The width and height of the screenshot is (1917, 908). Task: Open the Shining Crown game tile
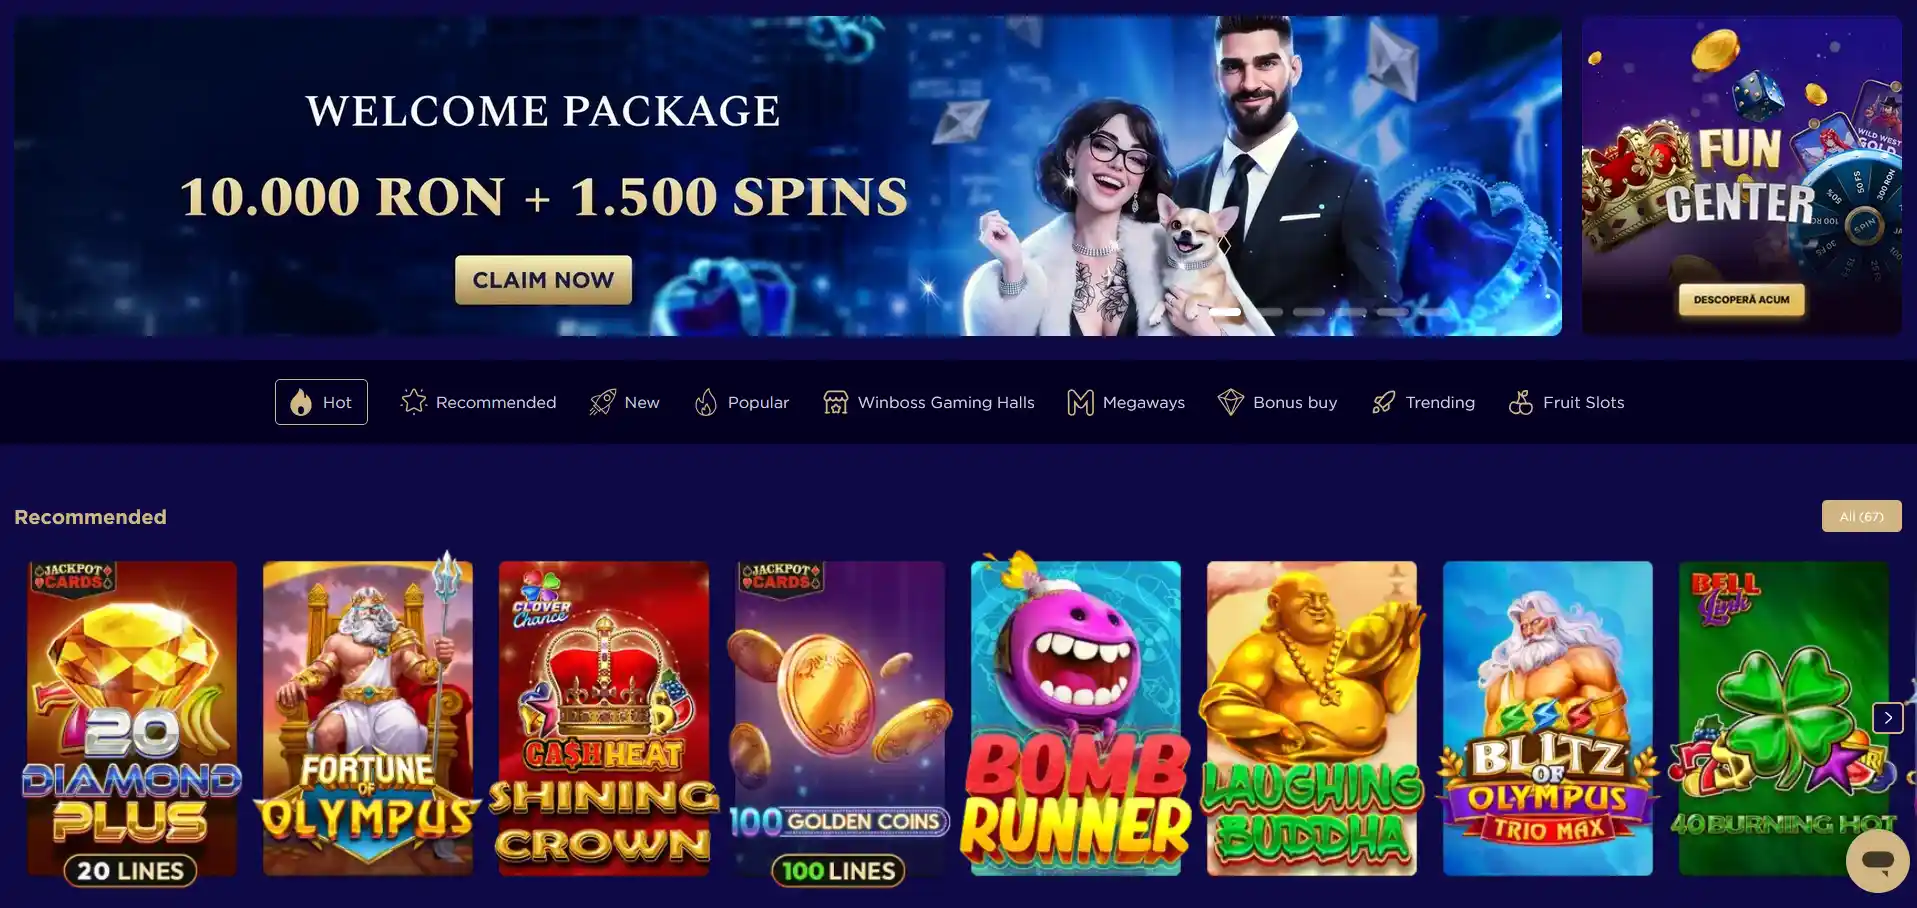tap(603, 718)
